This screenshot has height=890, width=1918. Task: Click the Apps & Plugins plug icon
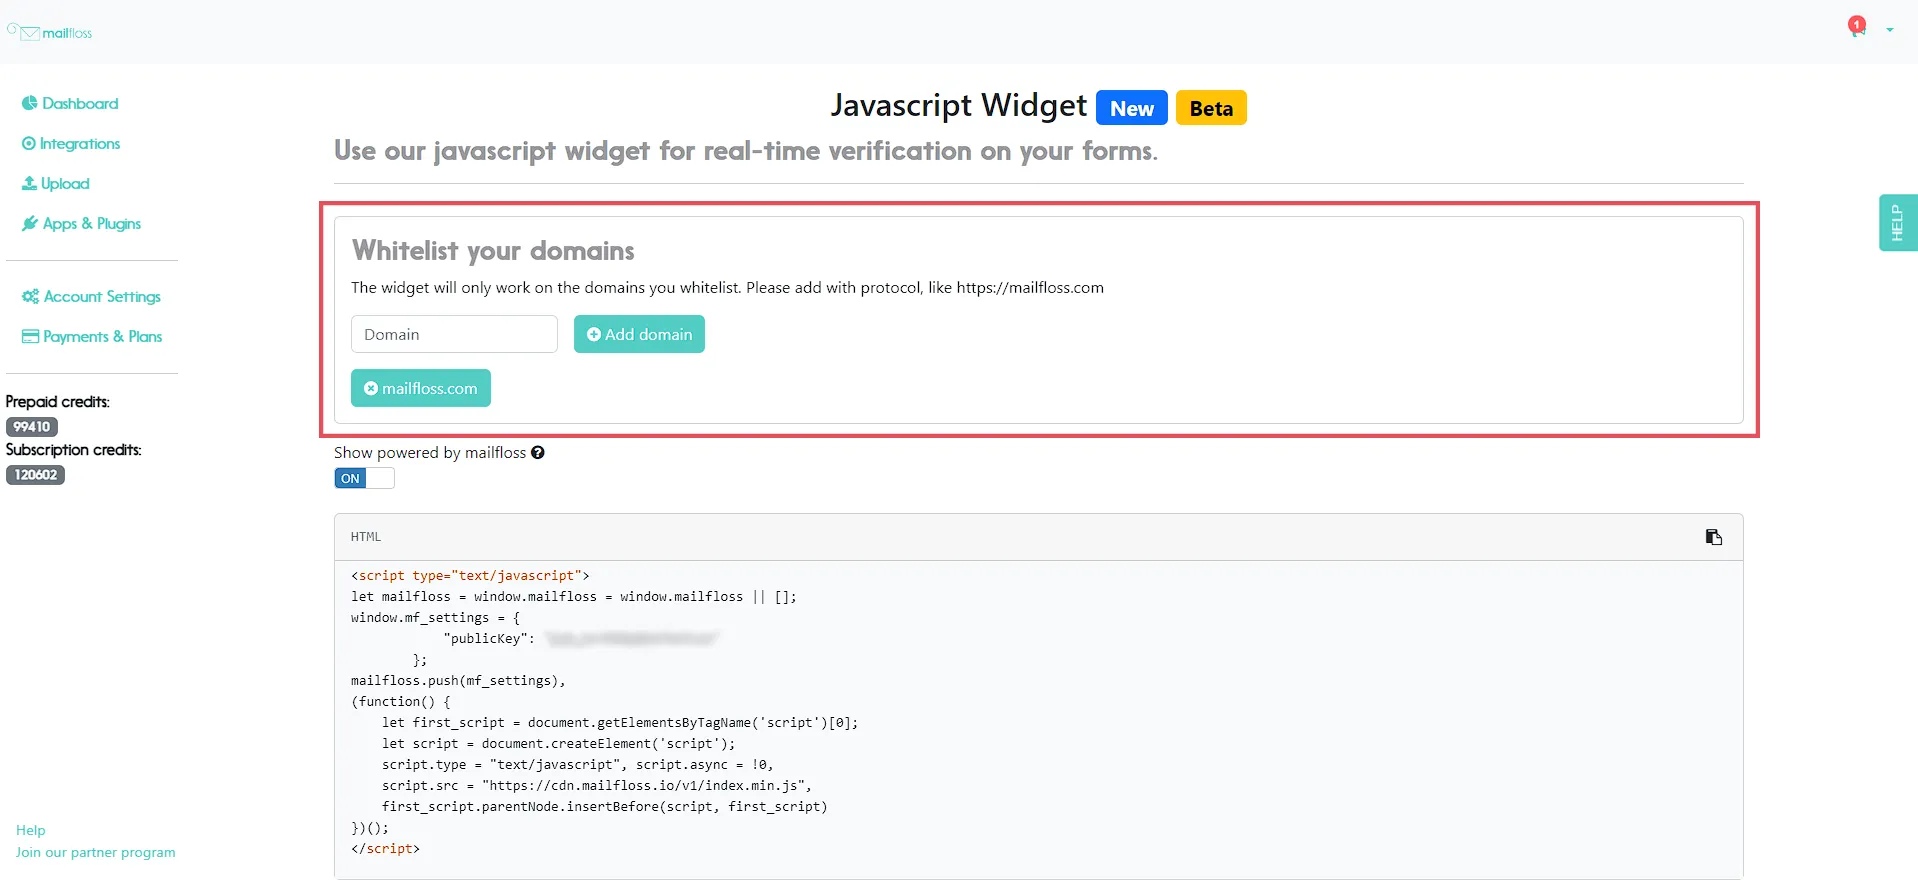(30, 224)
